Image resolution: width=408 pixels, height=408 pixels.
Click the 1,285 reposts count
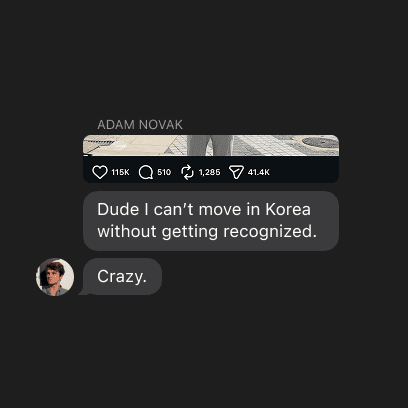point(209,172)
